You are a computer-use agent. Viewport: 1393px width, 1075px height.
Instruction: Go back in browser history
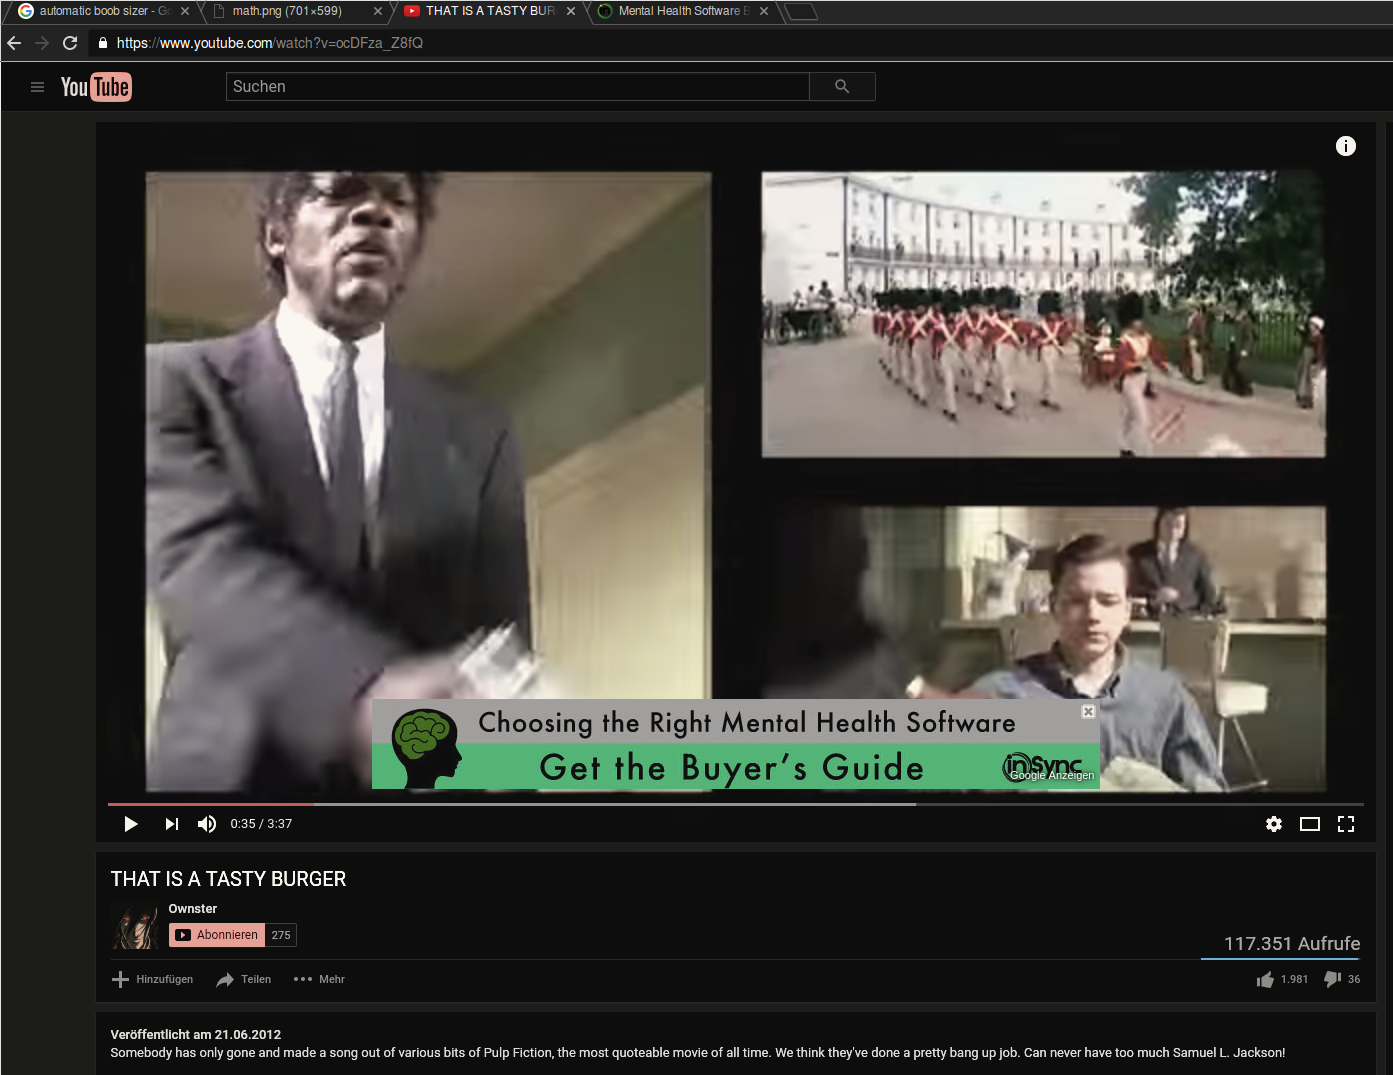pyautogui.click(x=14, y=43)
